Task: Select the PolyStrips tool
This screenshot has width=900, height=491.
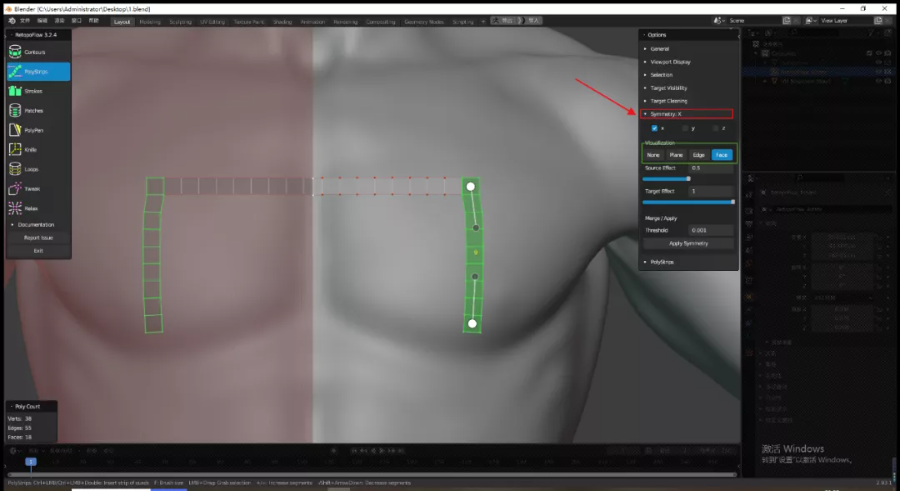Action: coord(38,72)
